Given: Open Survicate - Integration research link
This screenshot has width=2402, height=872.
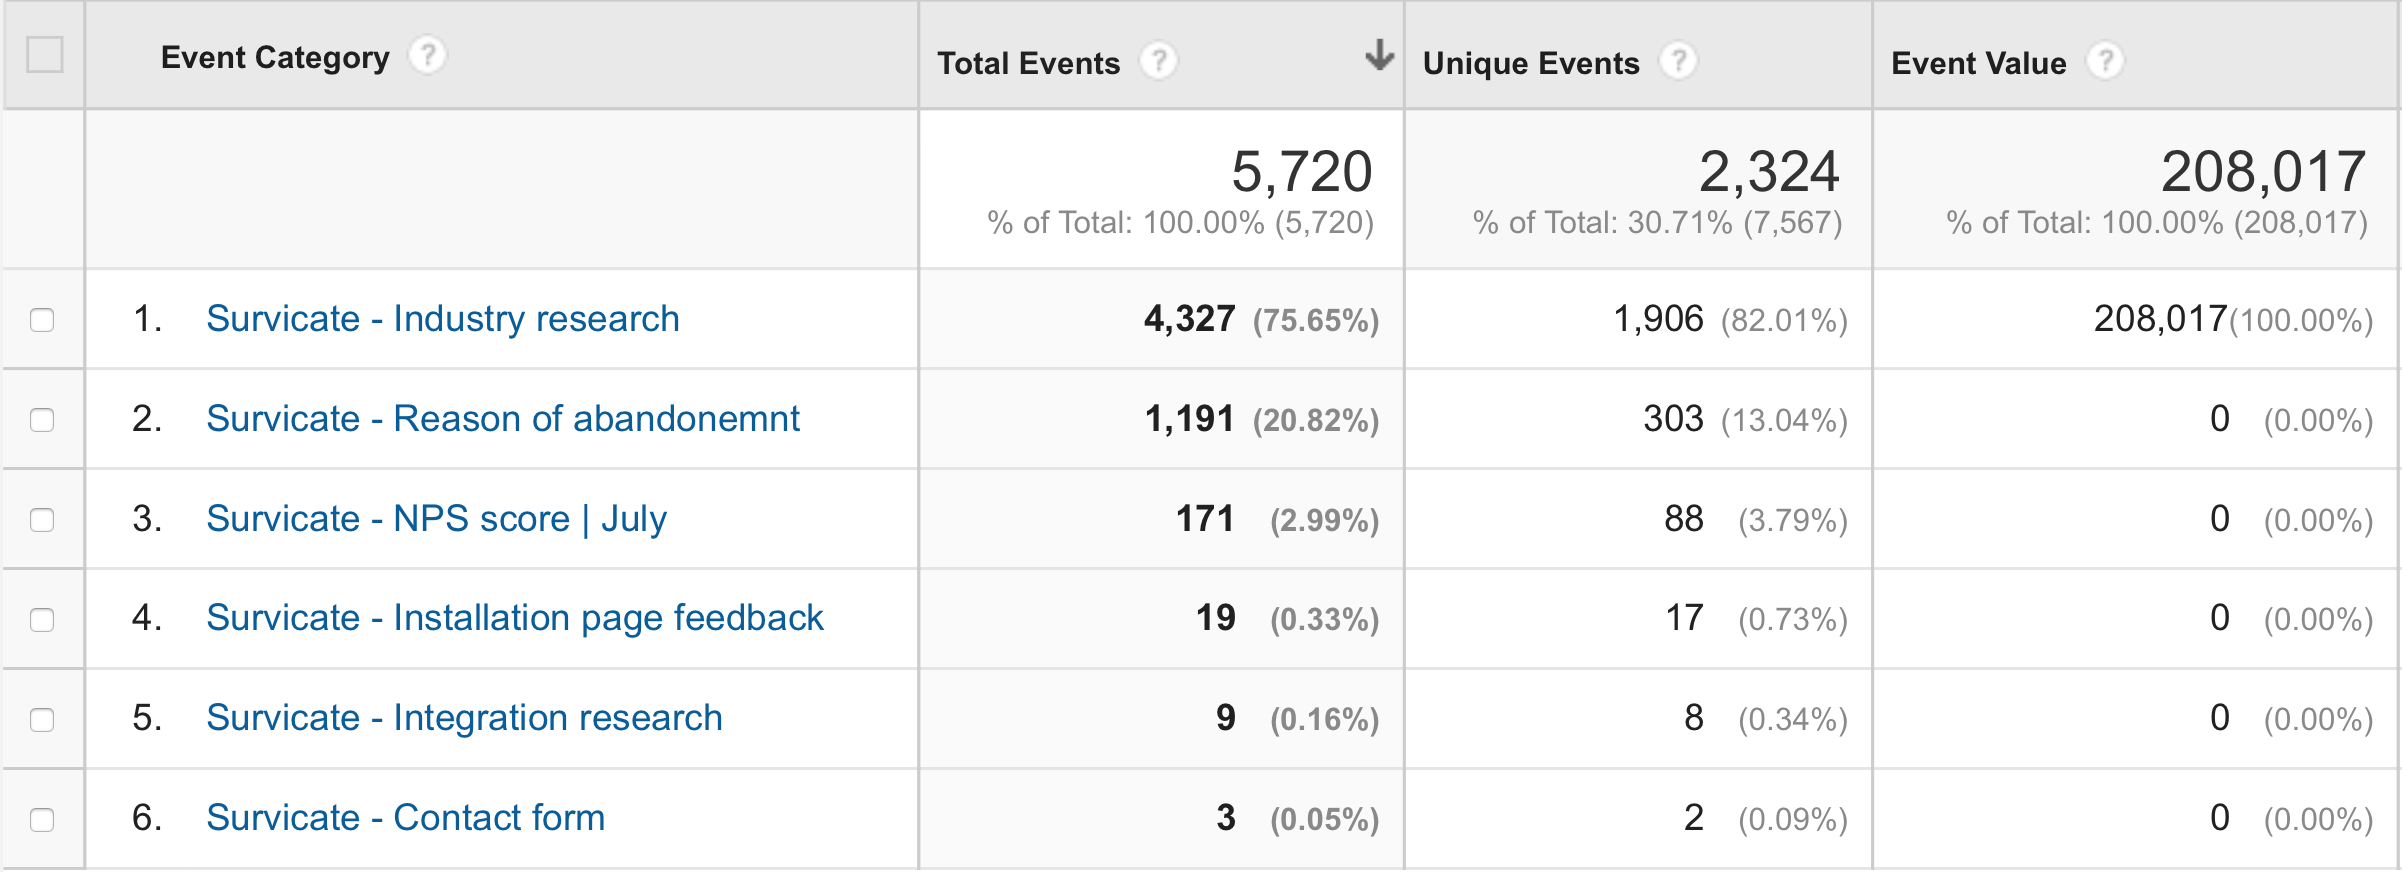Looking at the screenshot, I should click(x=464, y=718).
